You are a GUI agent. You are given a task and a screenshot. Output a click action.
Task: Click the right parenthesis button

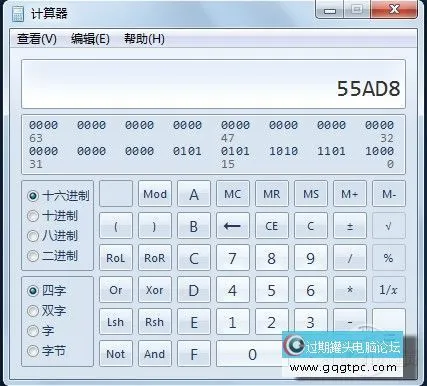click(x=155, y=226)
